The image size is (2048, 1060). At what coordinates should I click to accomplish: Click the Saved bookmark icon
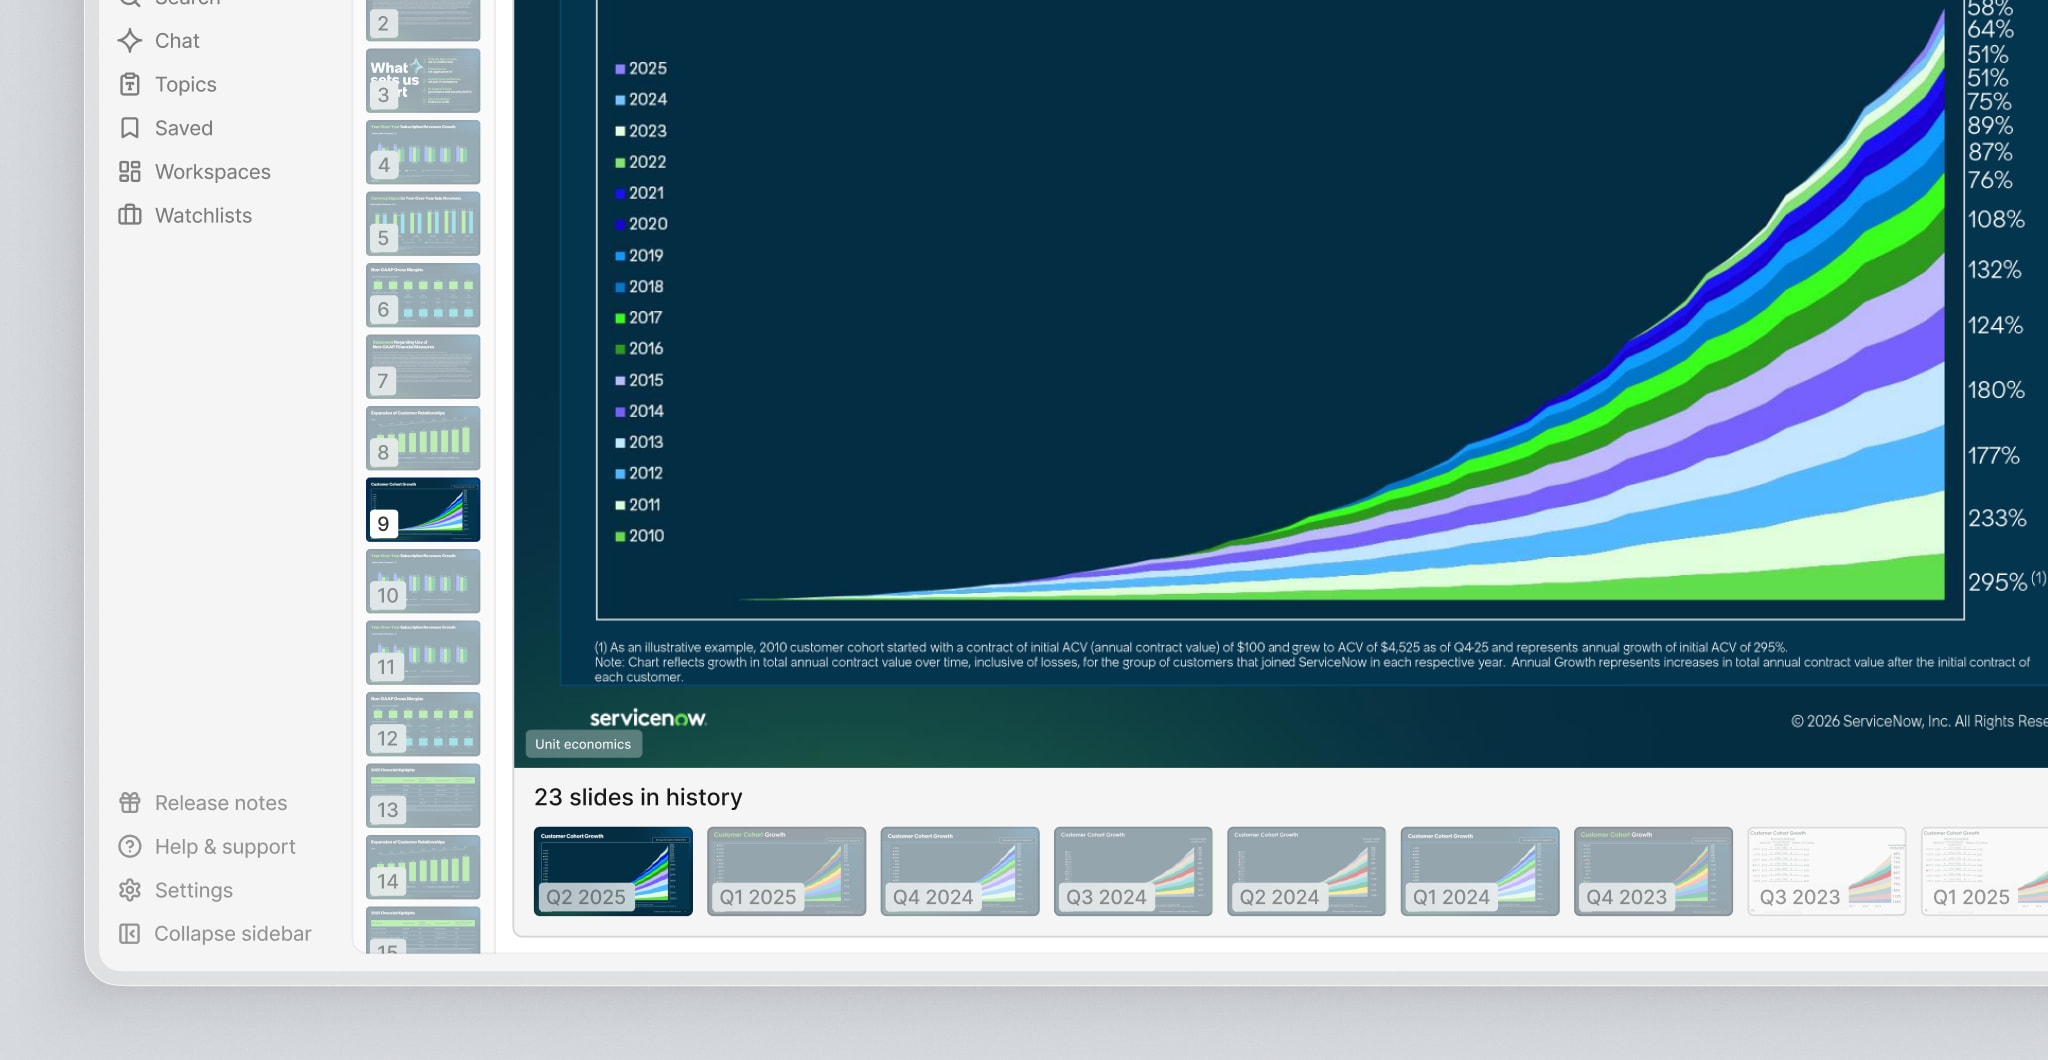[130, 128]
